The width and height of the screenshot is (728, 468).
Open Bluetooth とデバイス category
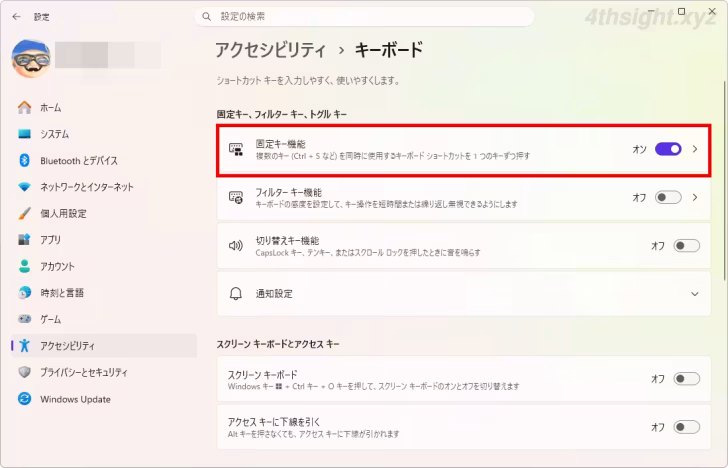point(104,160)
